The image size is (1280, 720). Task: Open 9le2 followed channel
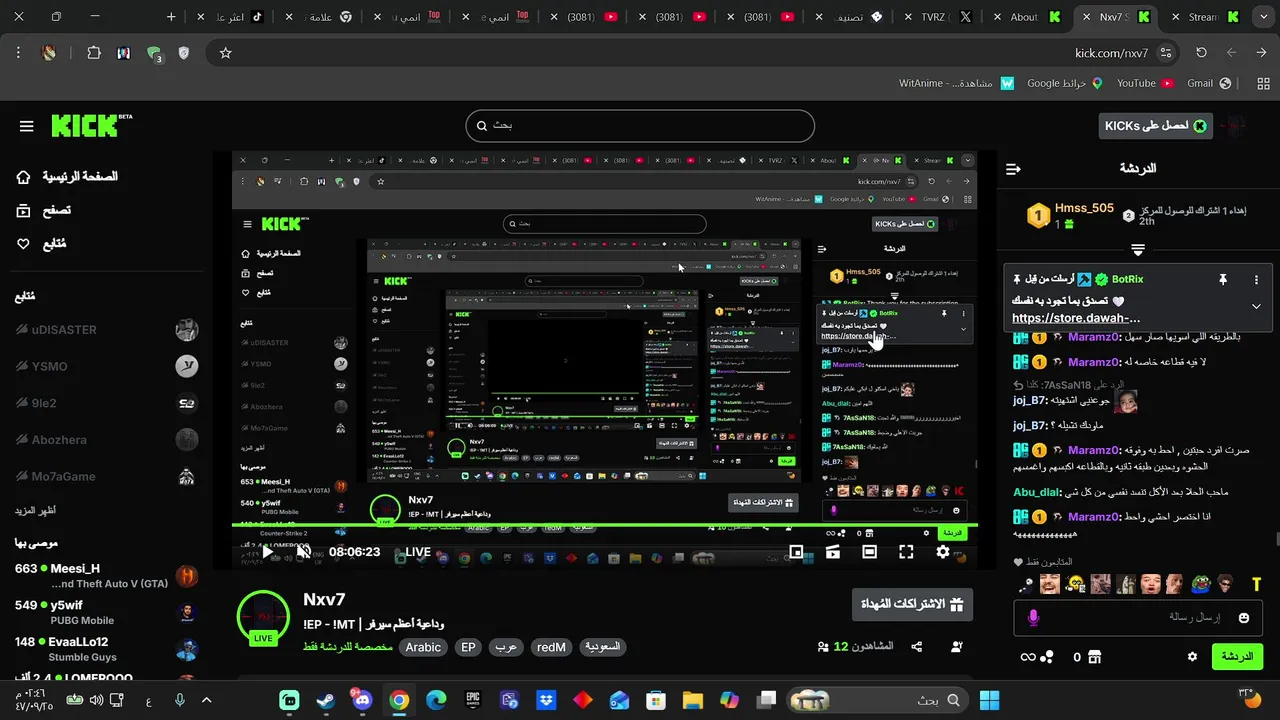(x=106, y=404)
